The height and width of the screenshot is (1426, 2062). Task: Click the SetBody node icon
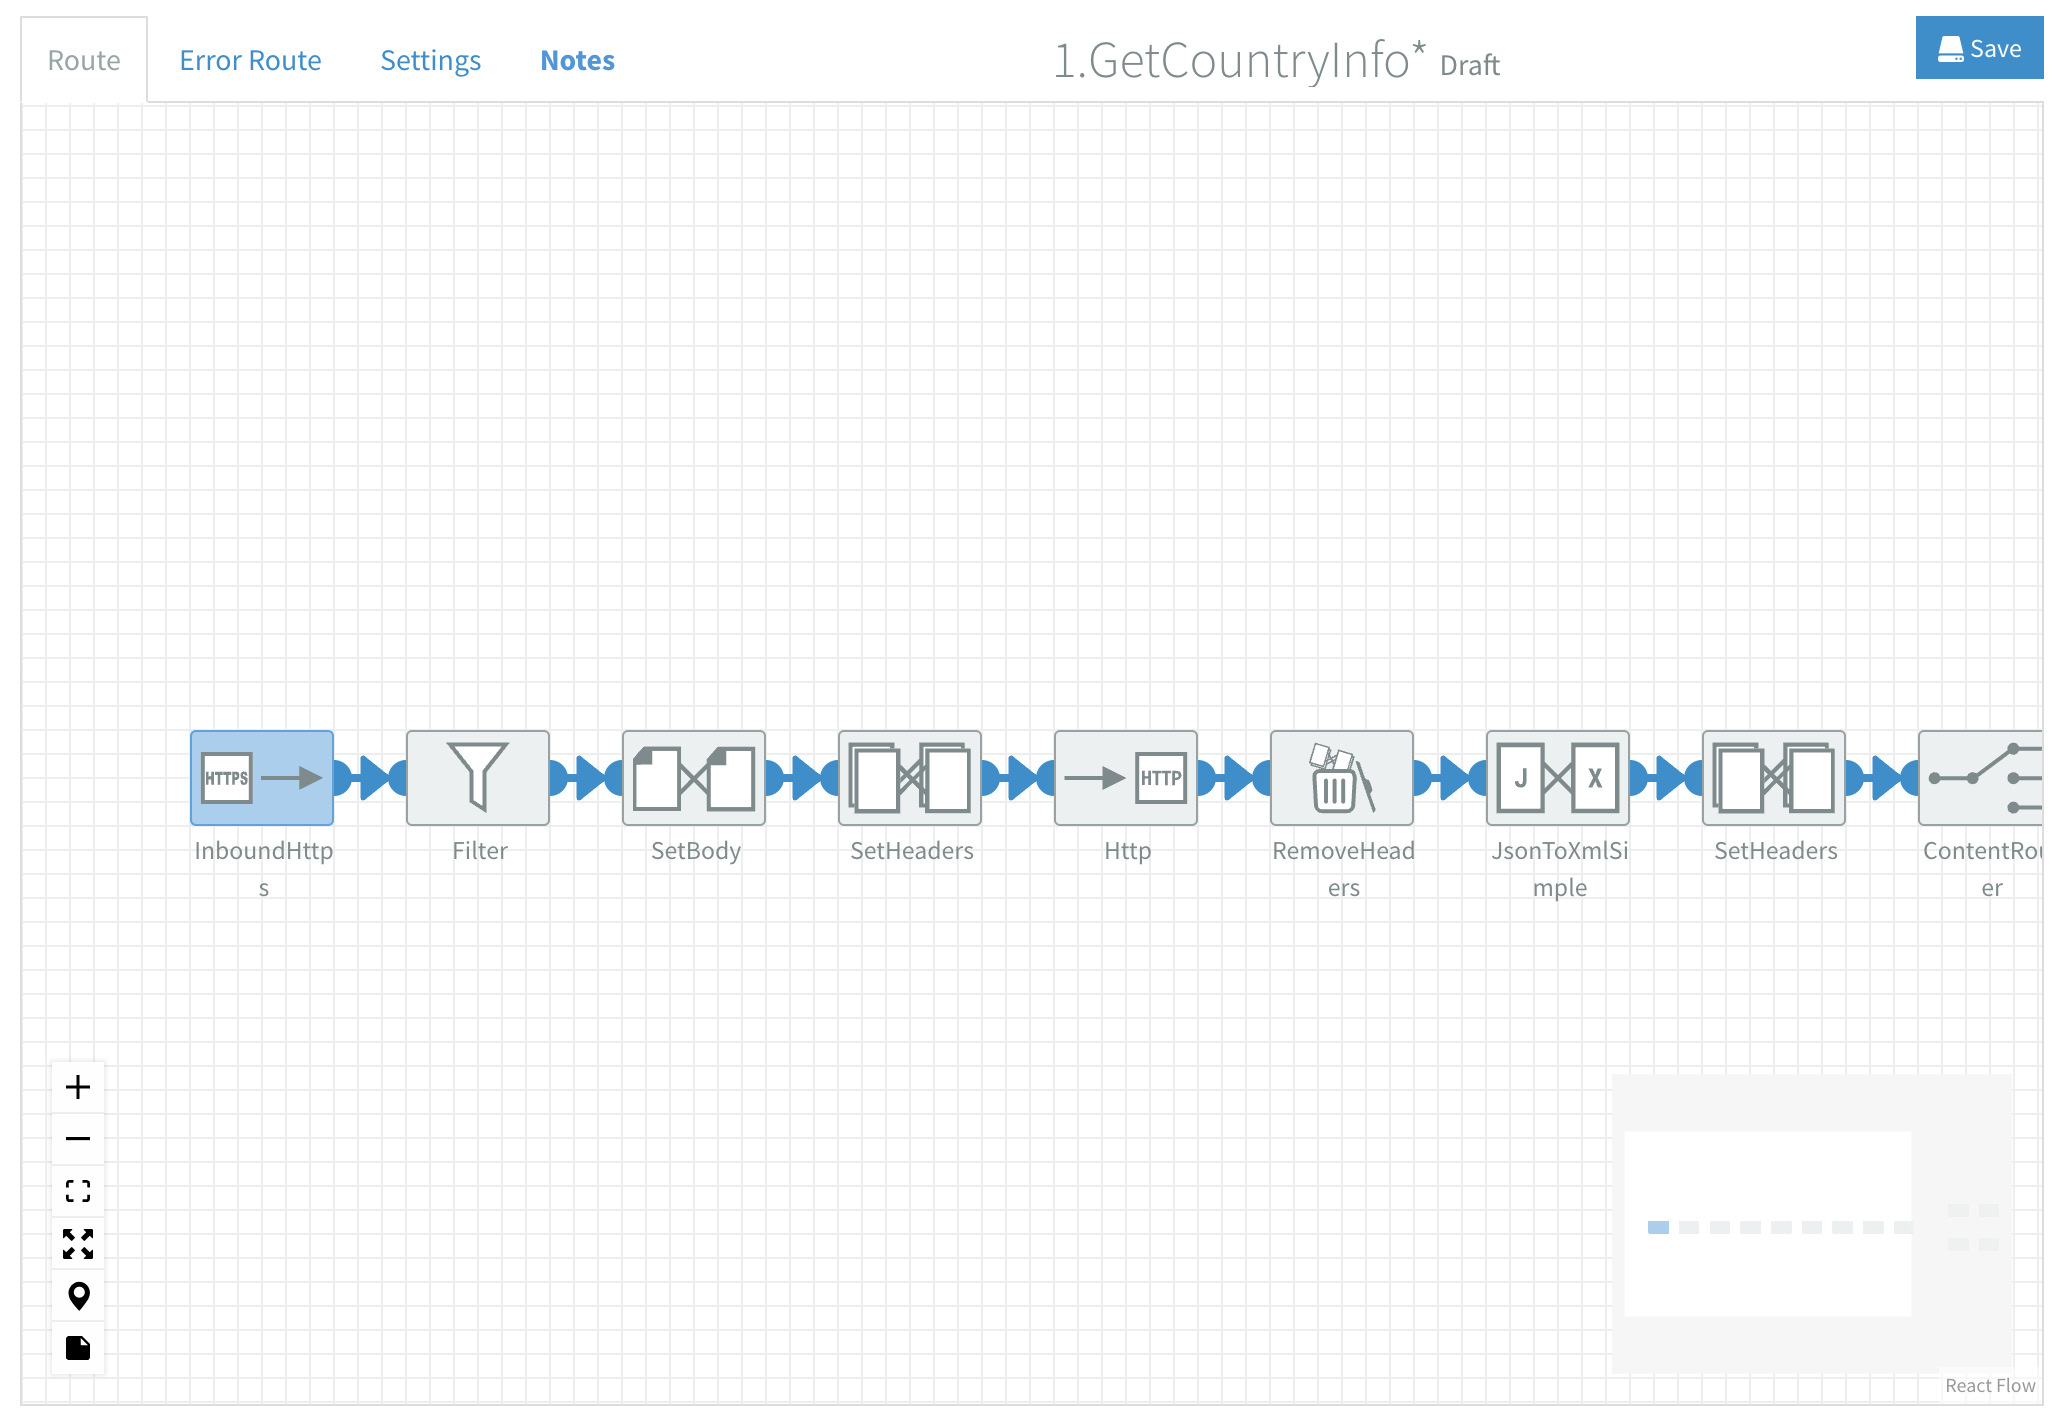pos(696,777)
